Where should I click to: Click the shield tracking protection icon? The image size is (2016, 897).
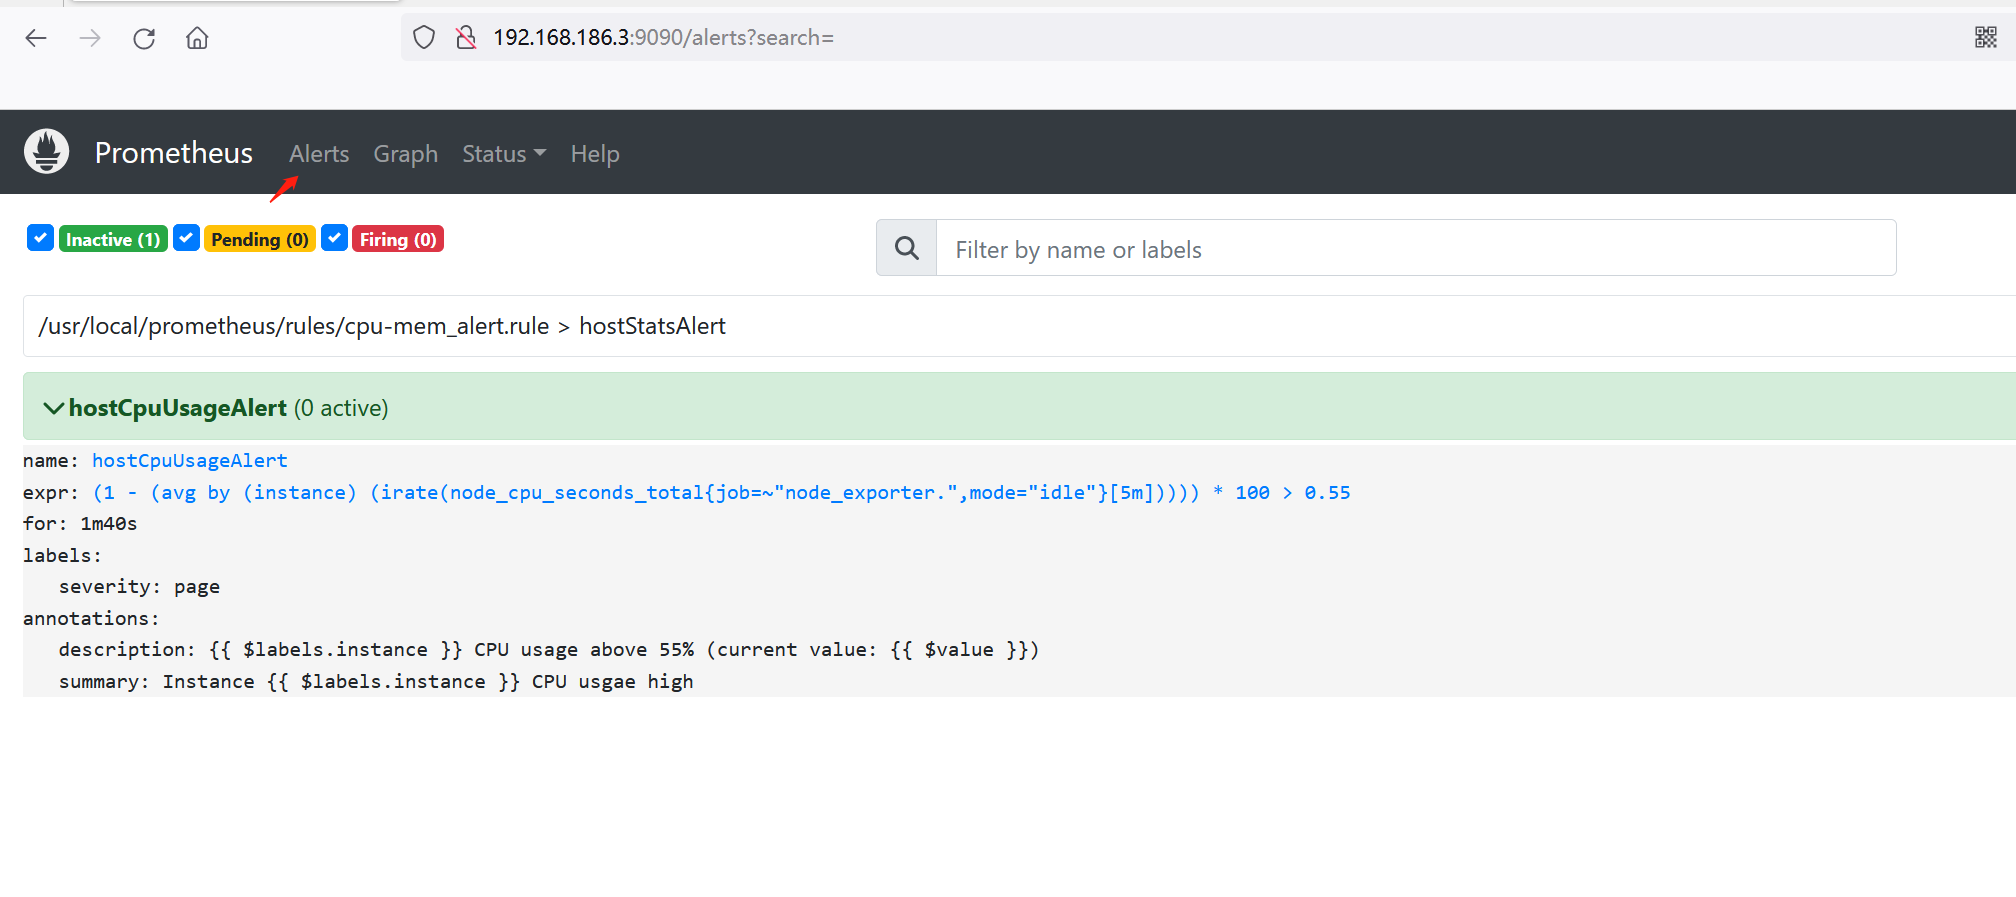click(424, 38)
